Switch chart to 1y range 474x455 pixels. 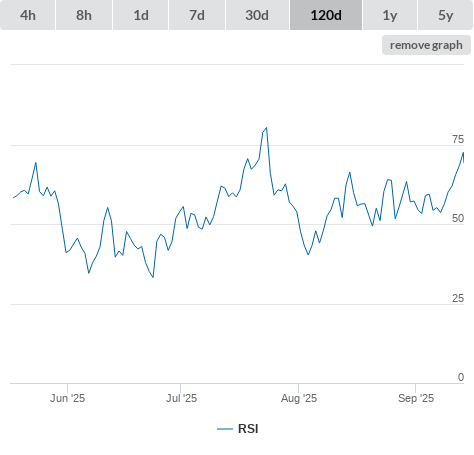click(x=390, y=15)
